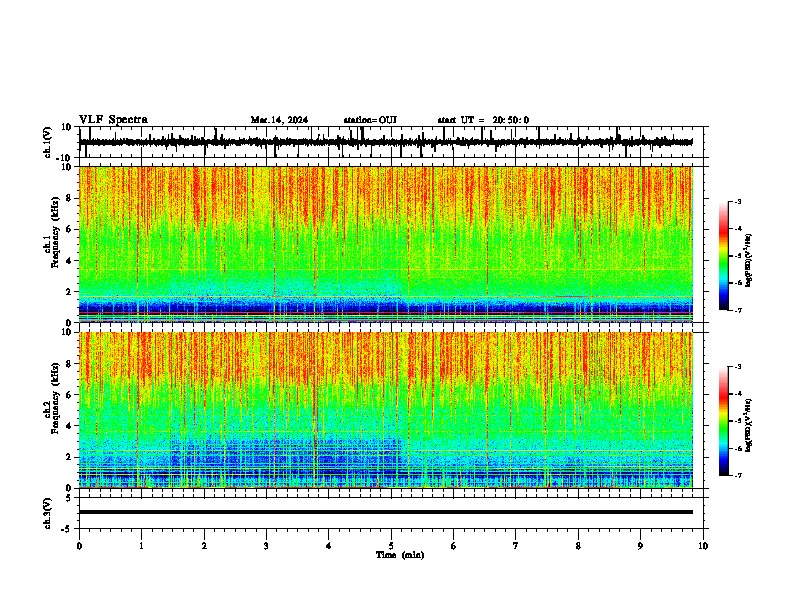Click the "Time (min)" axis label
This screenshot has height=612, width=792.
coord(400,555)
